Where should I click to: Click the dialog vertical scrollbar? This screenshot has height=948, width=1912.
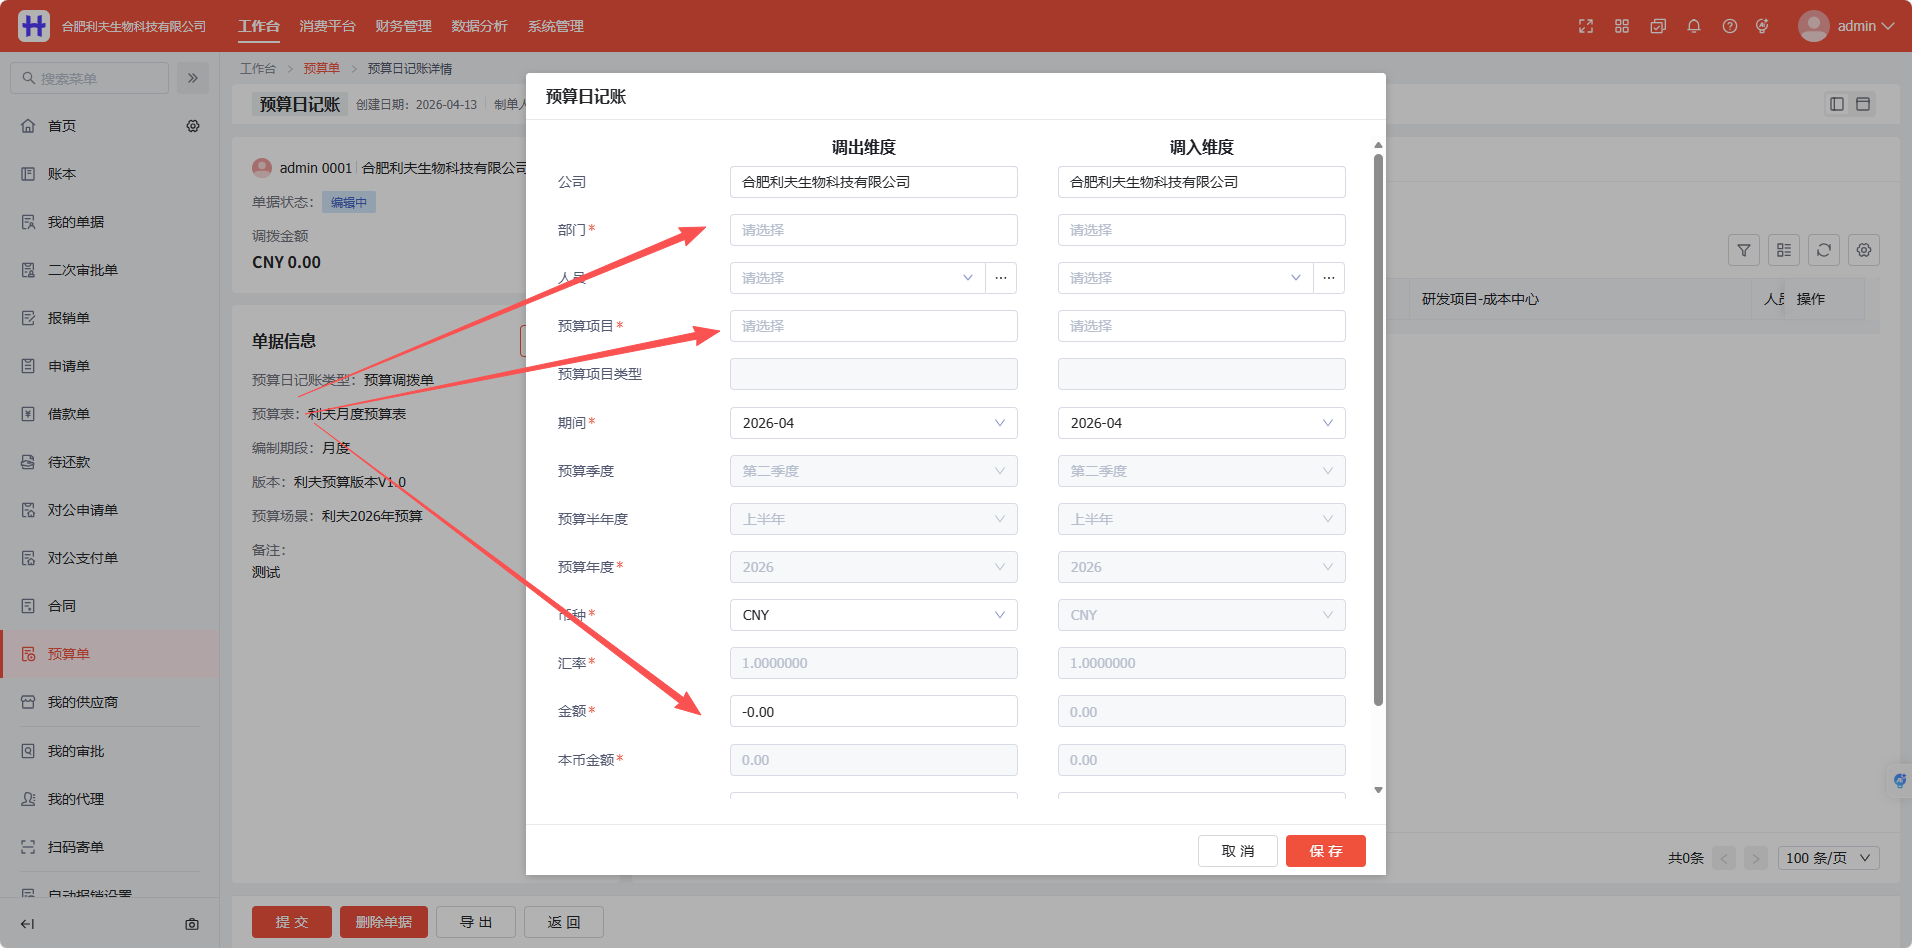click(x=1378, y=430)
